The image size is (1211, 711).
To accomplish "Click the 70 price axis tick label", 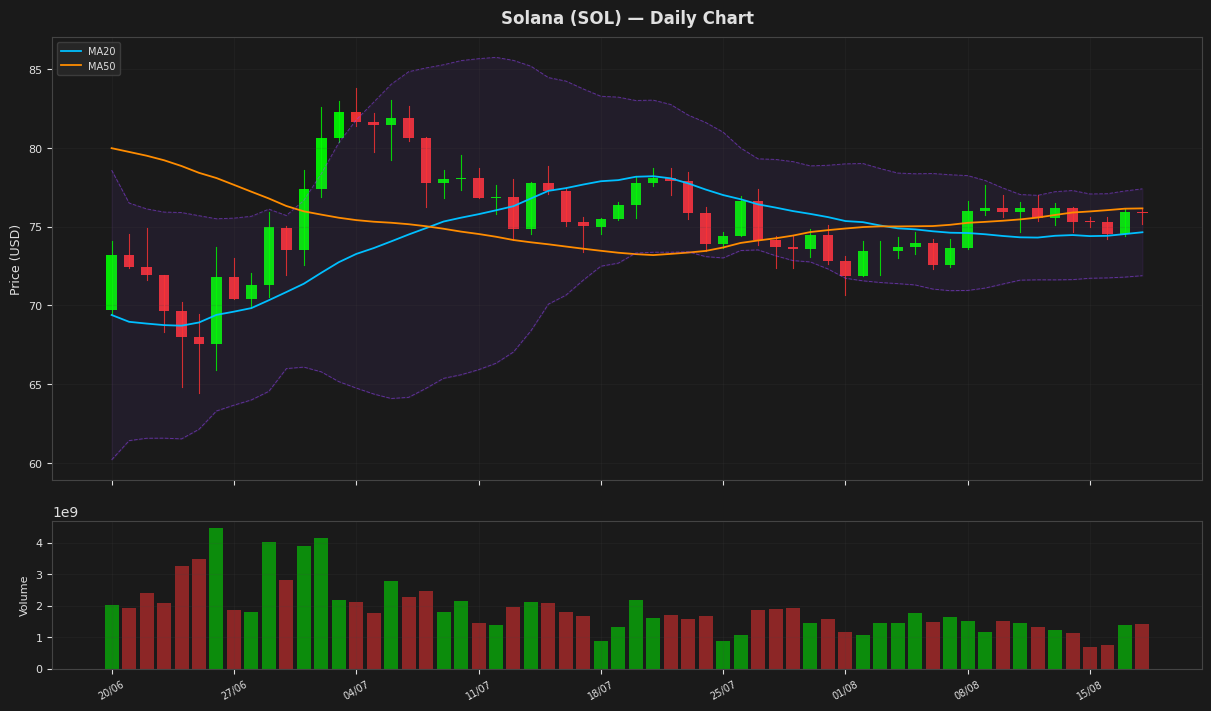I will point(35,306).
